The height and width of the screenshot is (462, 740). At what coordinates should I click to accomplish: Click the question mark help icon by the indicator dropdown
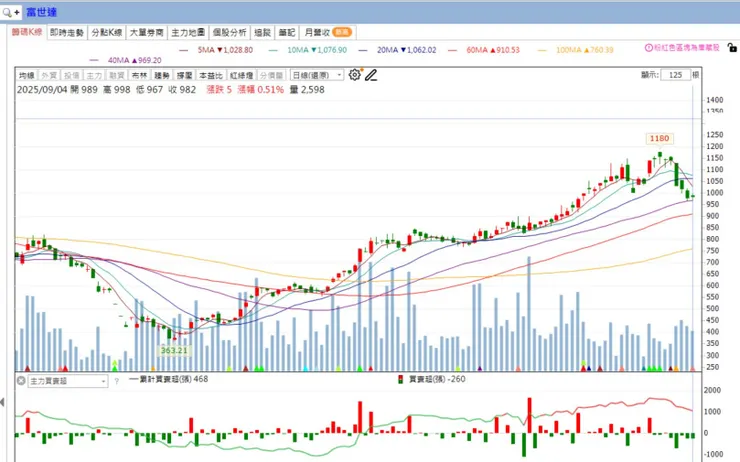[117, 381]
